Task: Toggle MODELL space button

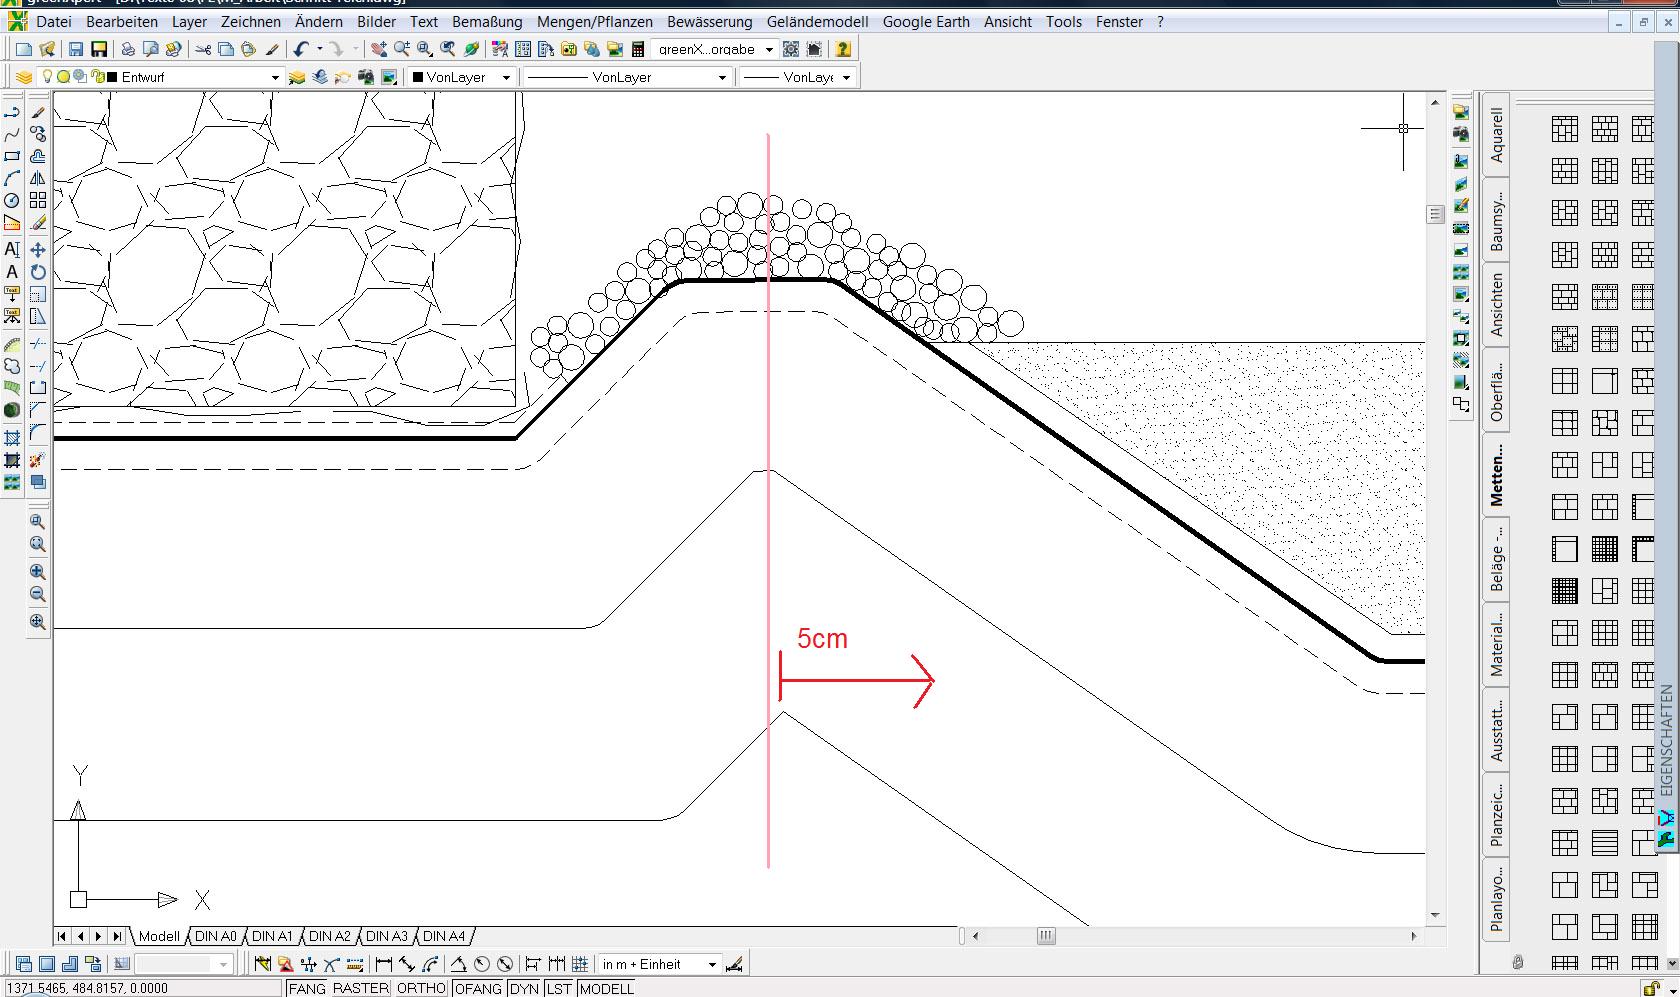Action: click(606, 989)
